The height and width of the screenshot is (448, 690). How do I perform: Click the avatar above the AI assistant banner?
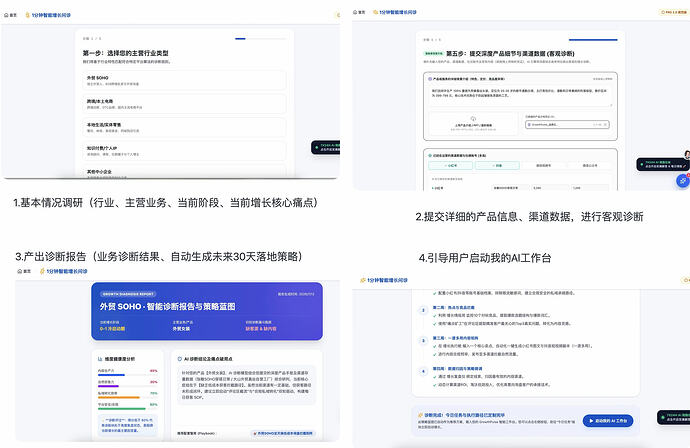coord(687,154)
